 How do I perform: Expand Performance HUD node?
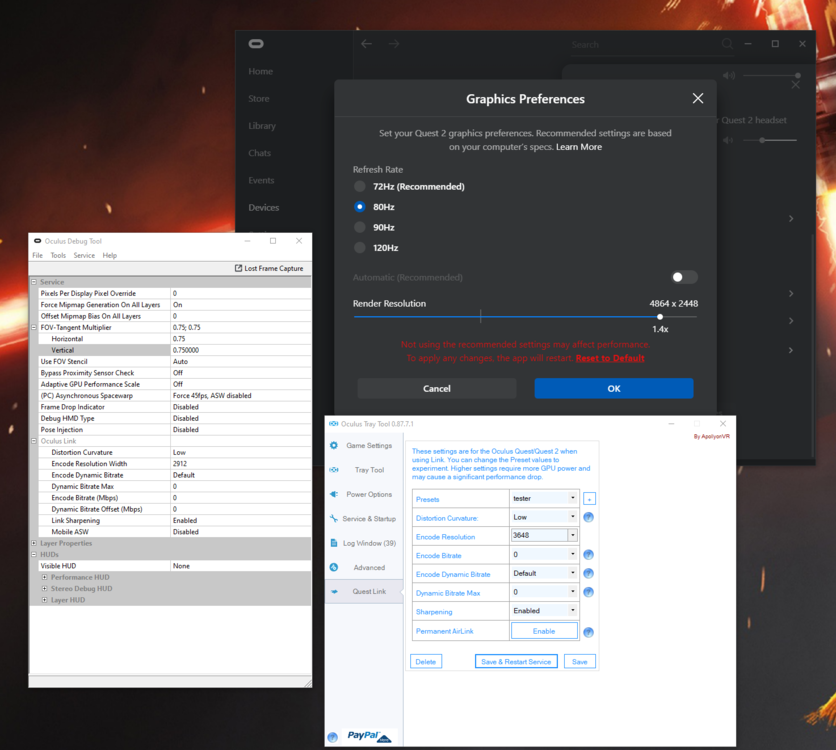pyautogui.click(x=44, y=577)
